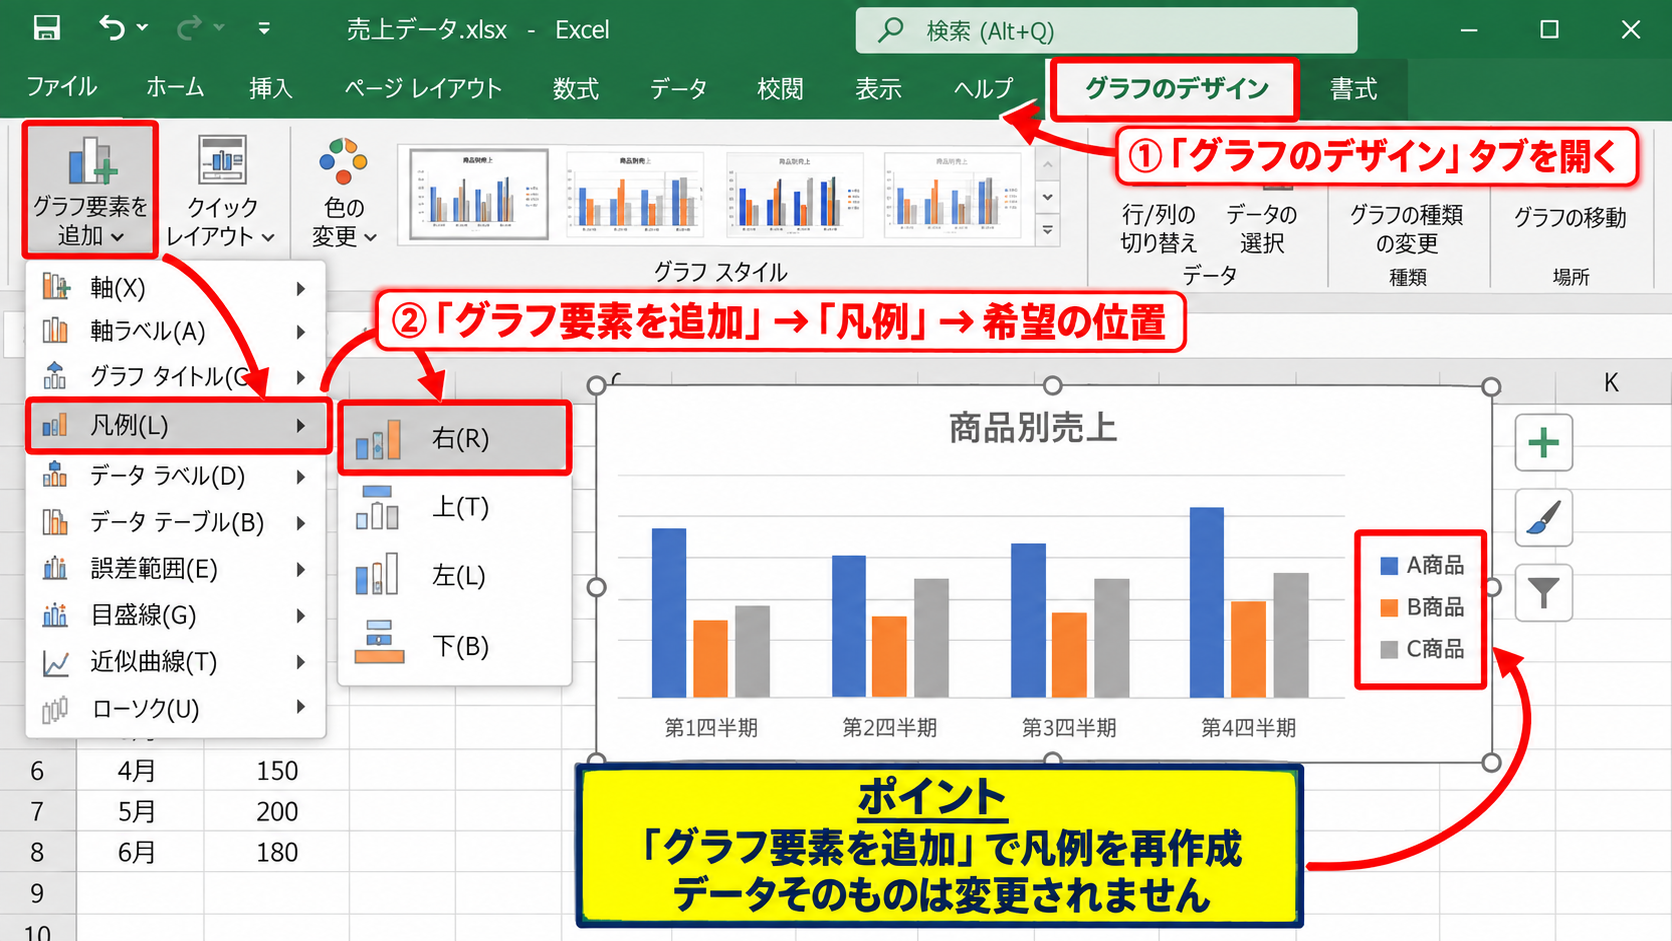
Task: Select the 凡例(L) menu item
Action: point(177,425)
